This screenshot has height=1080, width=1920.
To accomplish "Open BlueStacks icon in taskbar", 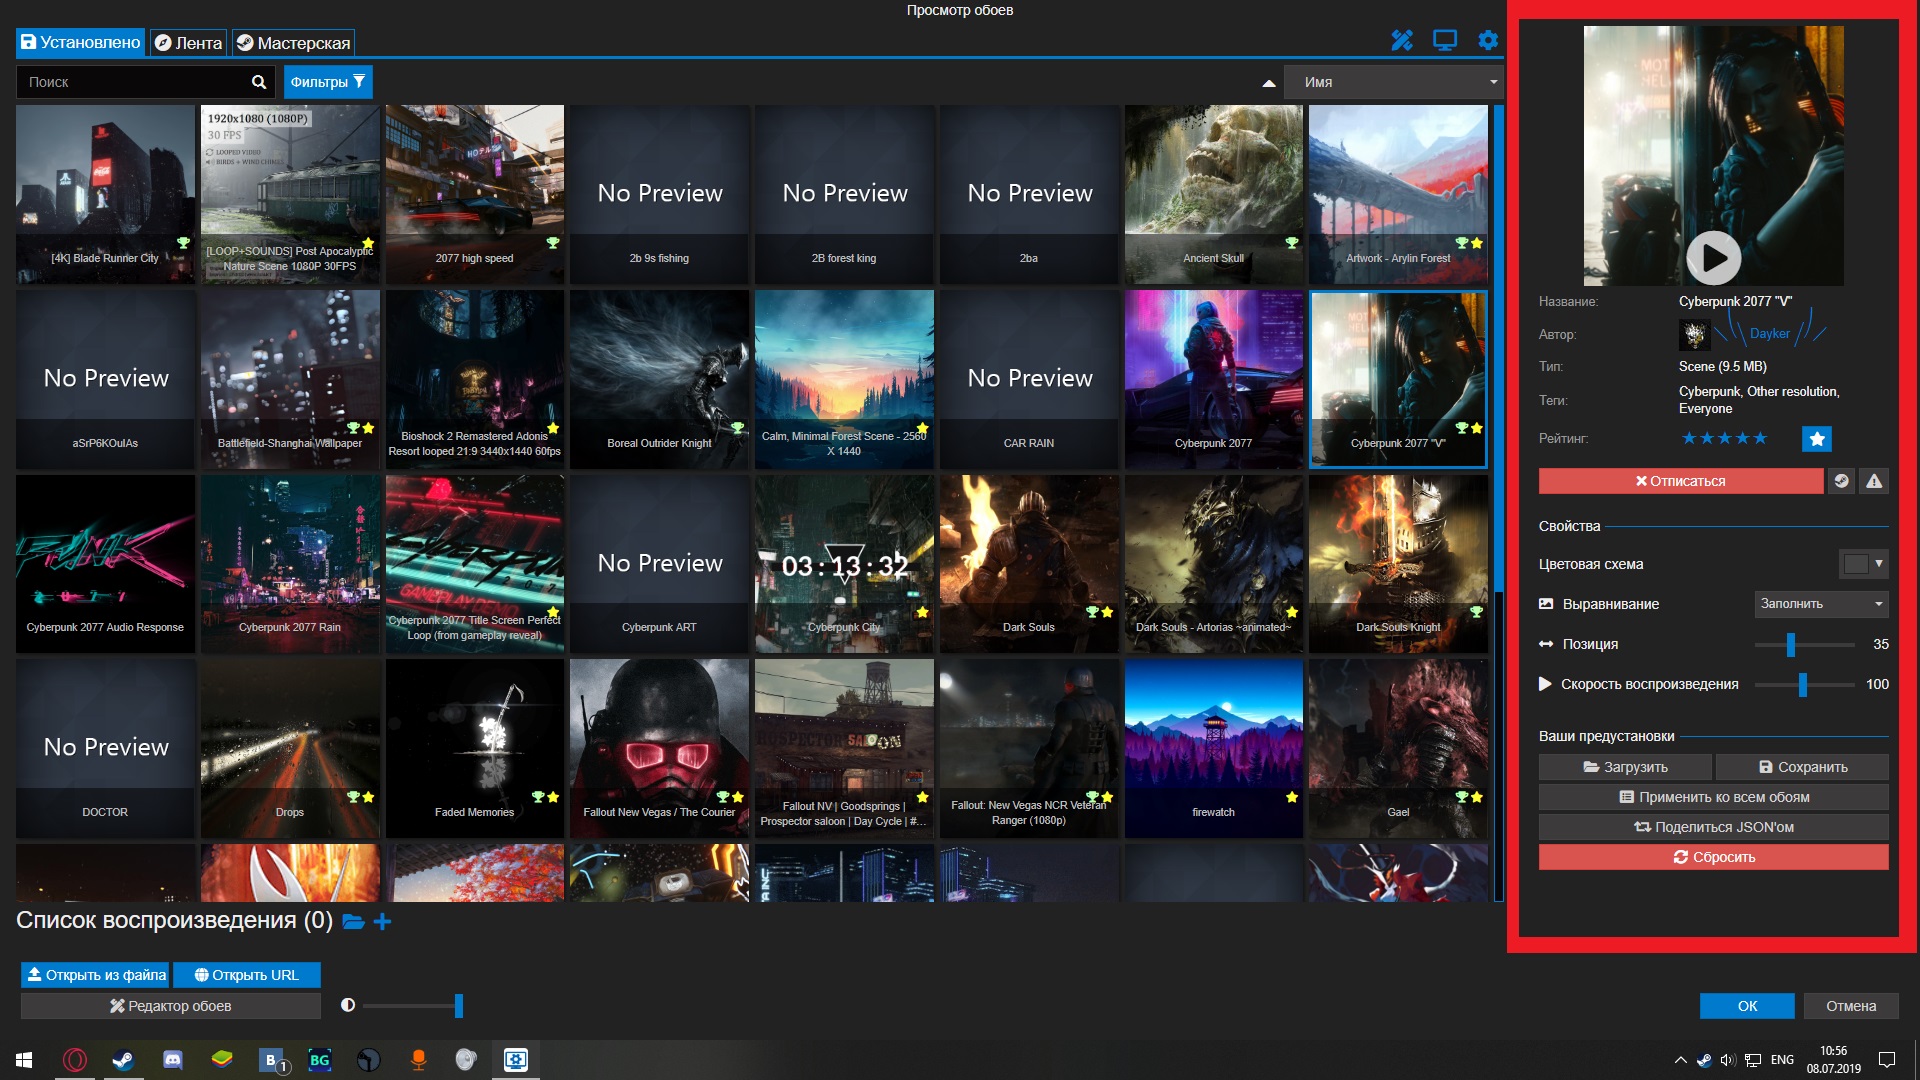I will [222, 1060].
